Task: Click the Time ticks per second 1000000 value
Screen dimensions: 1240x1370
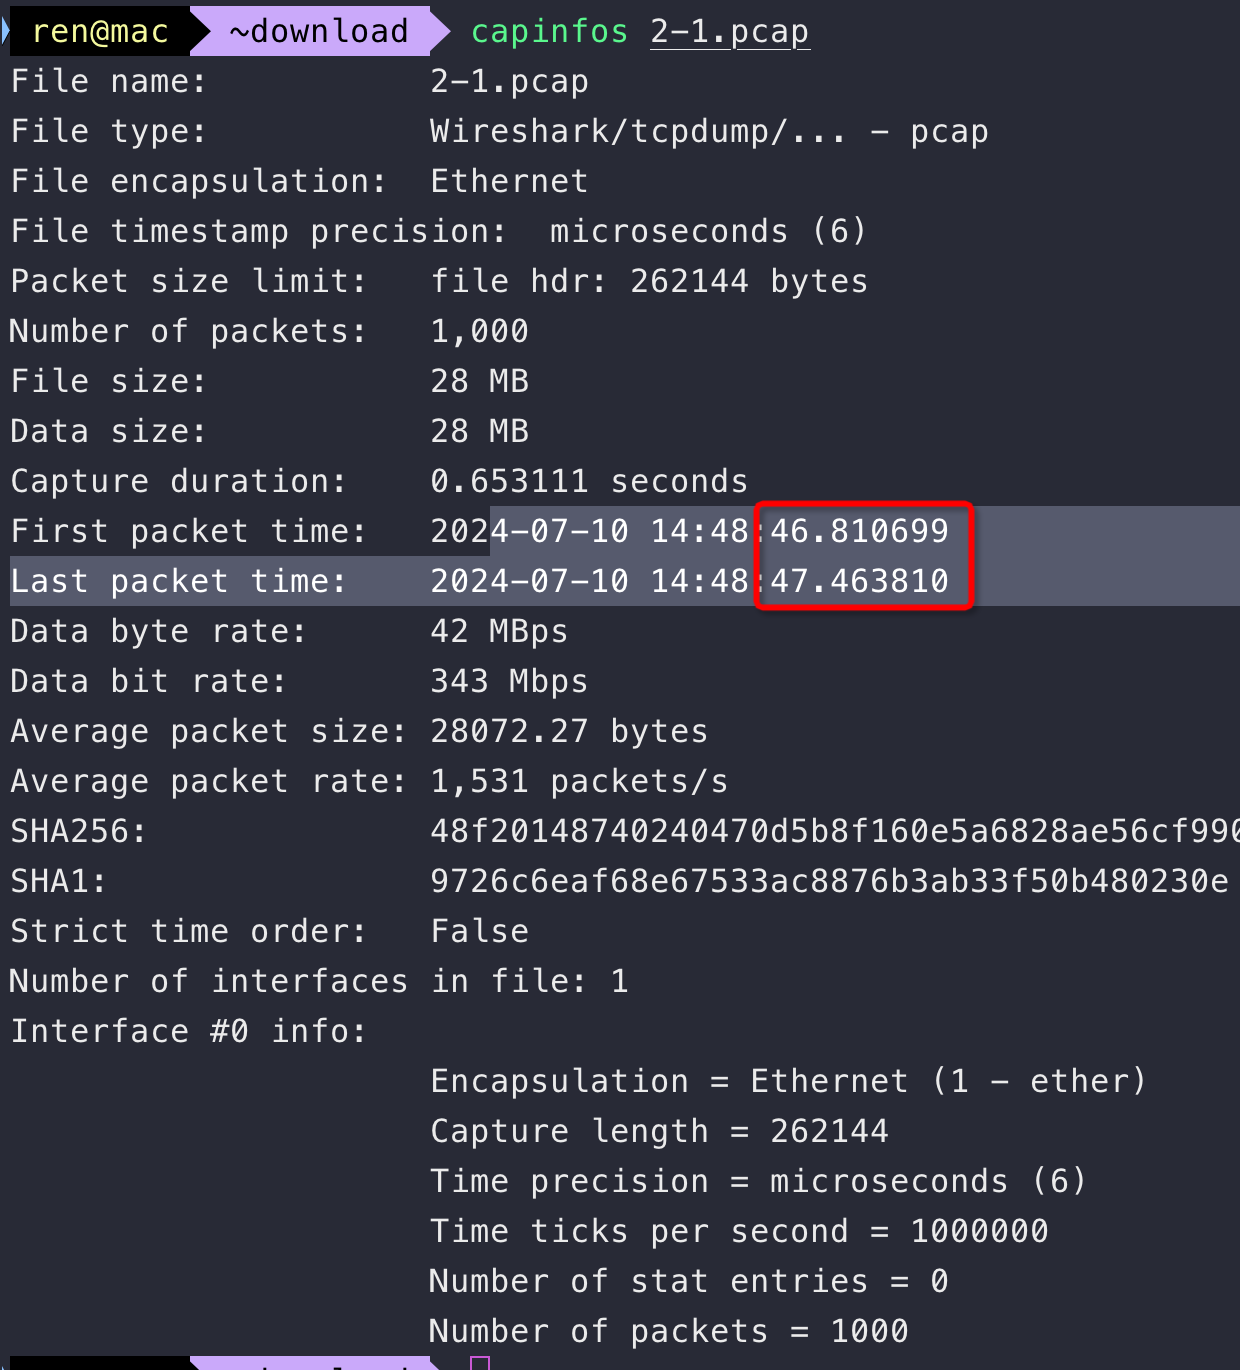Action: point(978,1231)
